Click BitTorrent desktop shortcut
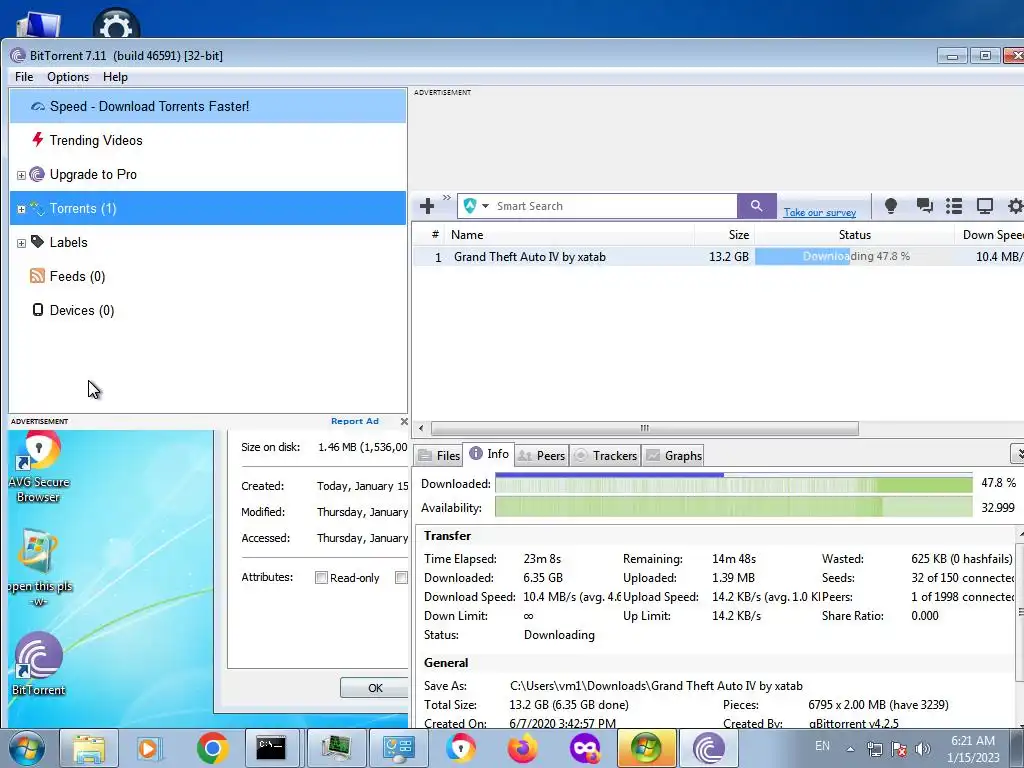Viewport: 1024px width, 768px height. (39, 664)
